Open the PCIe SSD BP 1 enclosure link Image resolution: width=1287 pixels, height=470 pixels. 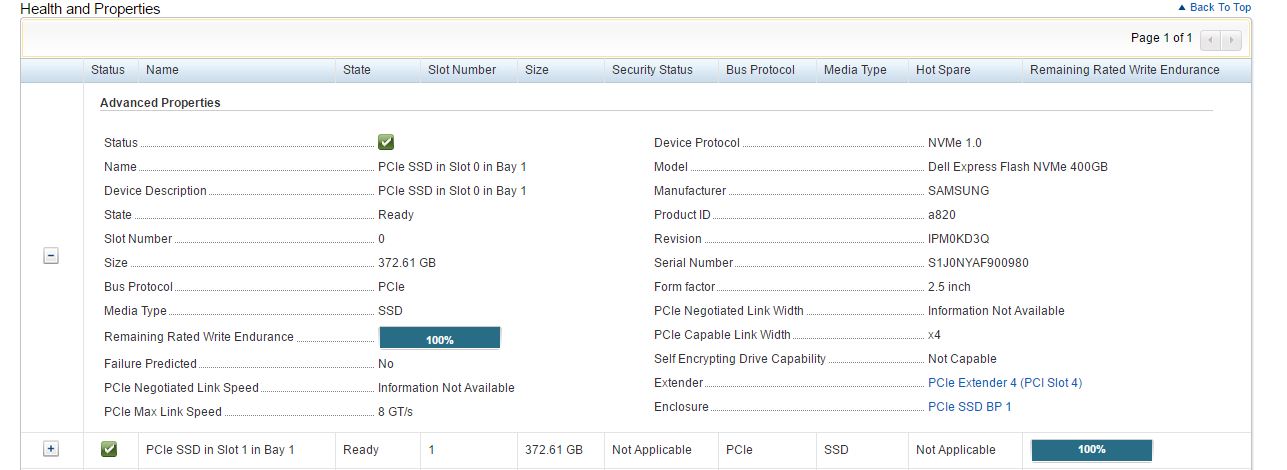click(970, 407)
